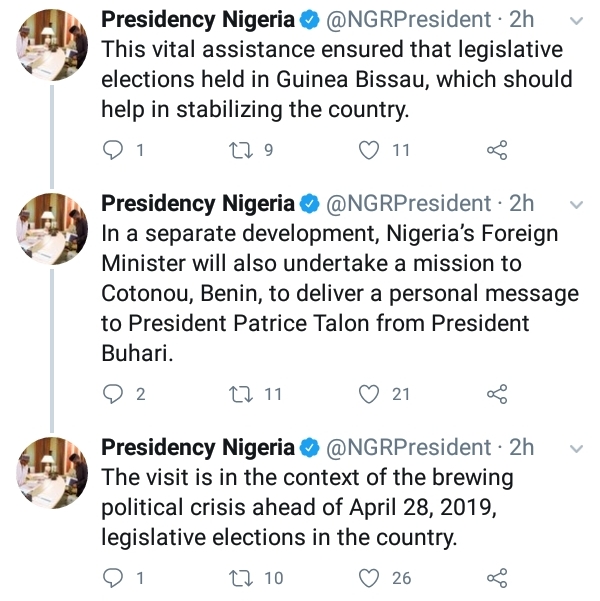This screenshot has width=600, height=601.
Task: Reply to the Guinea Bissau elections tweet
Action: point(113,151)
